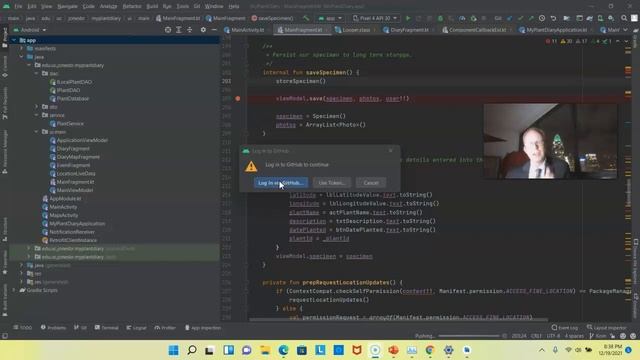
Task: Open the App Inspection tool window
Action: [203, 327]
